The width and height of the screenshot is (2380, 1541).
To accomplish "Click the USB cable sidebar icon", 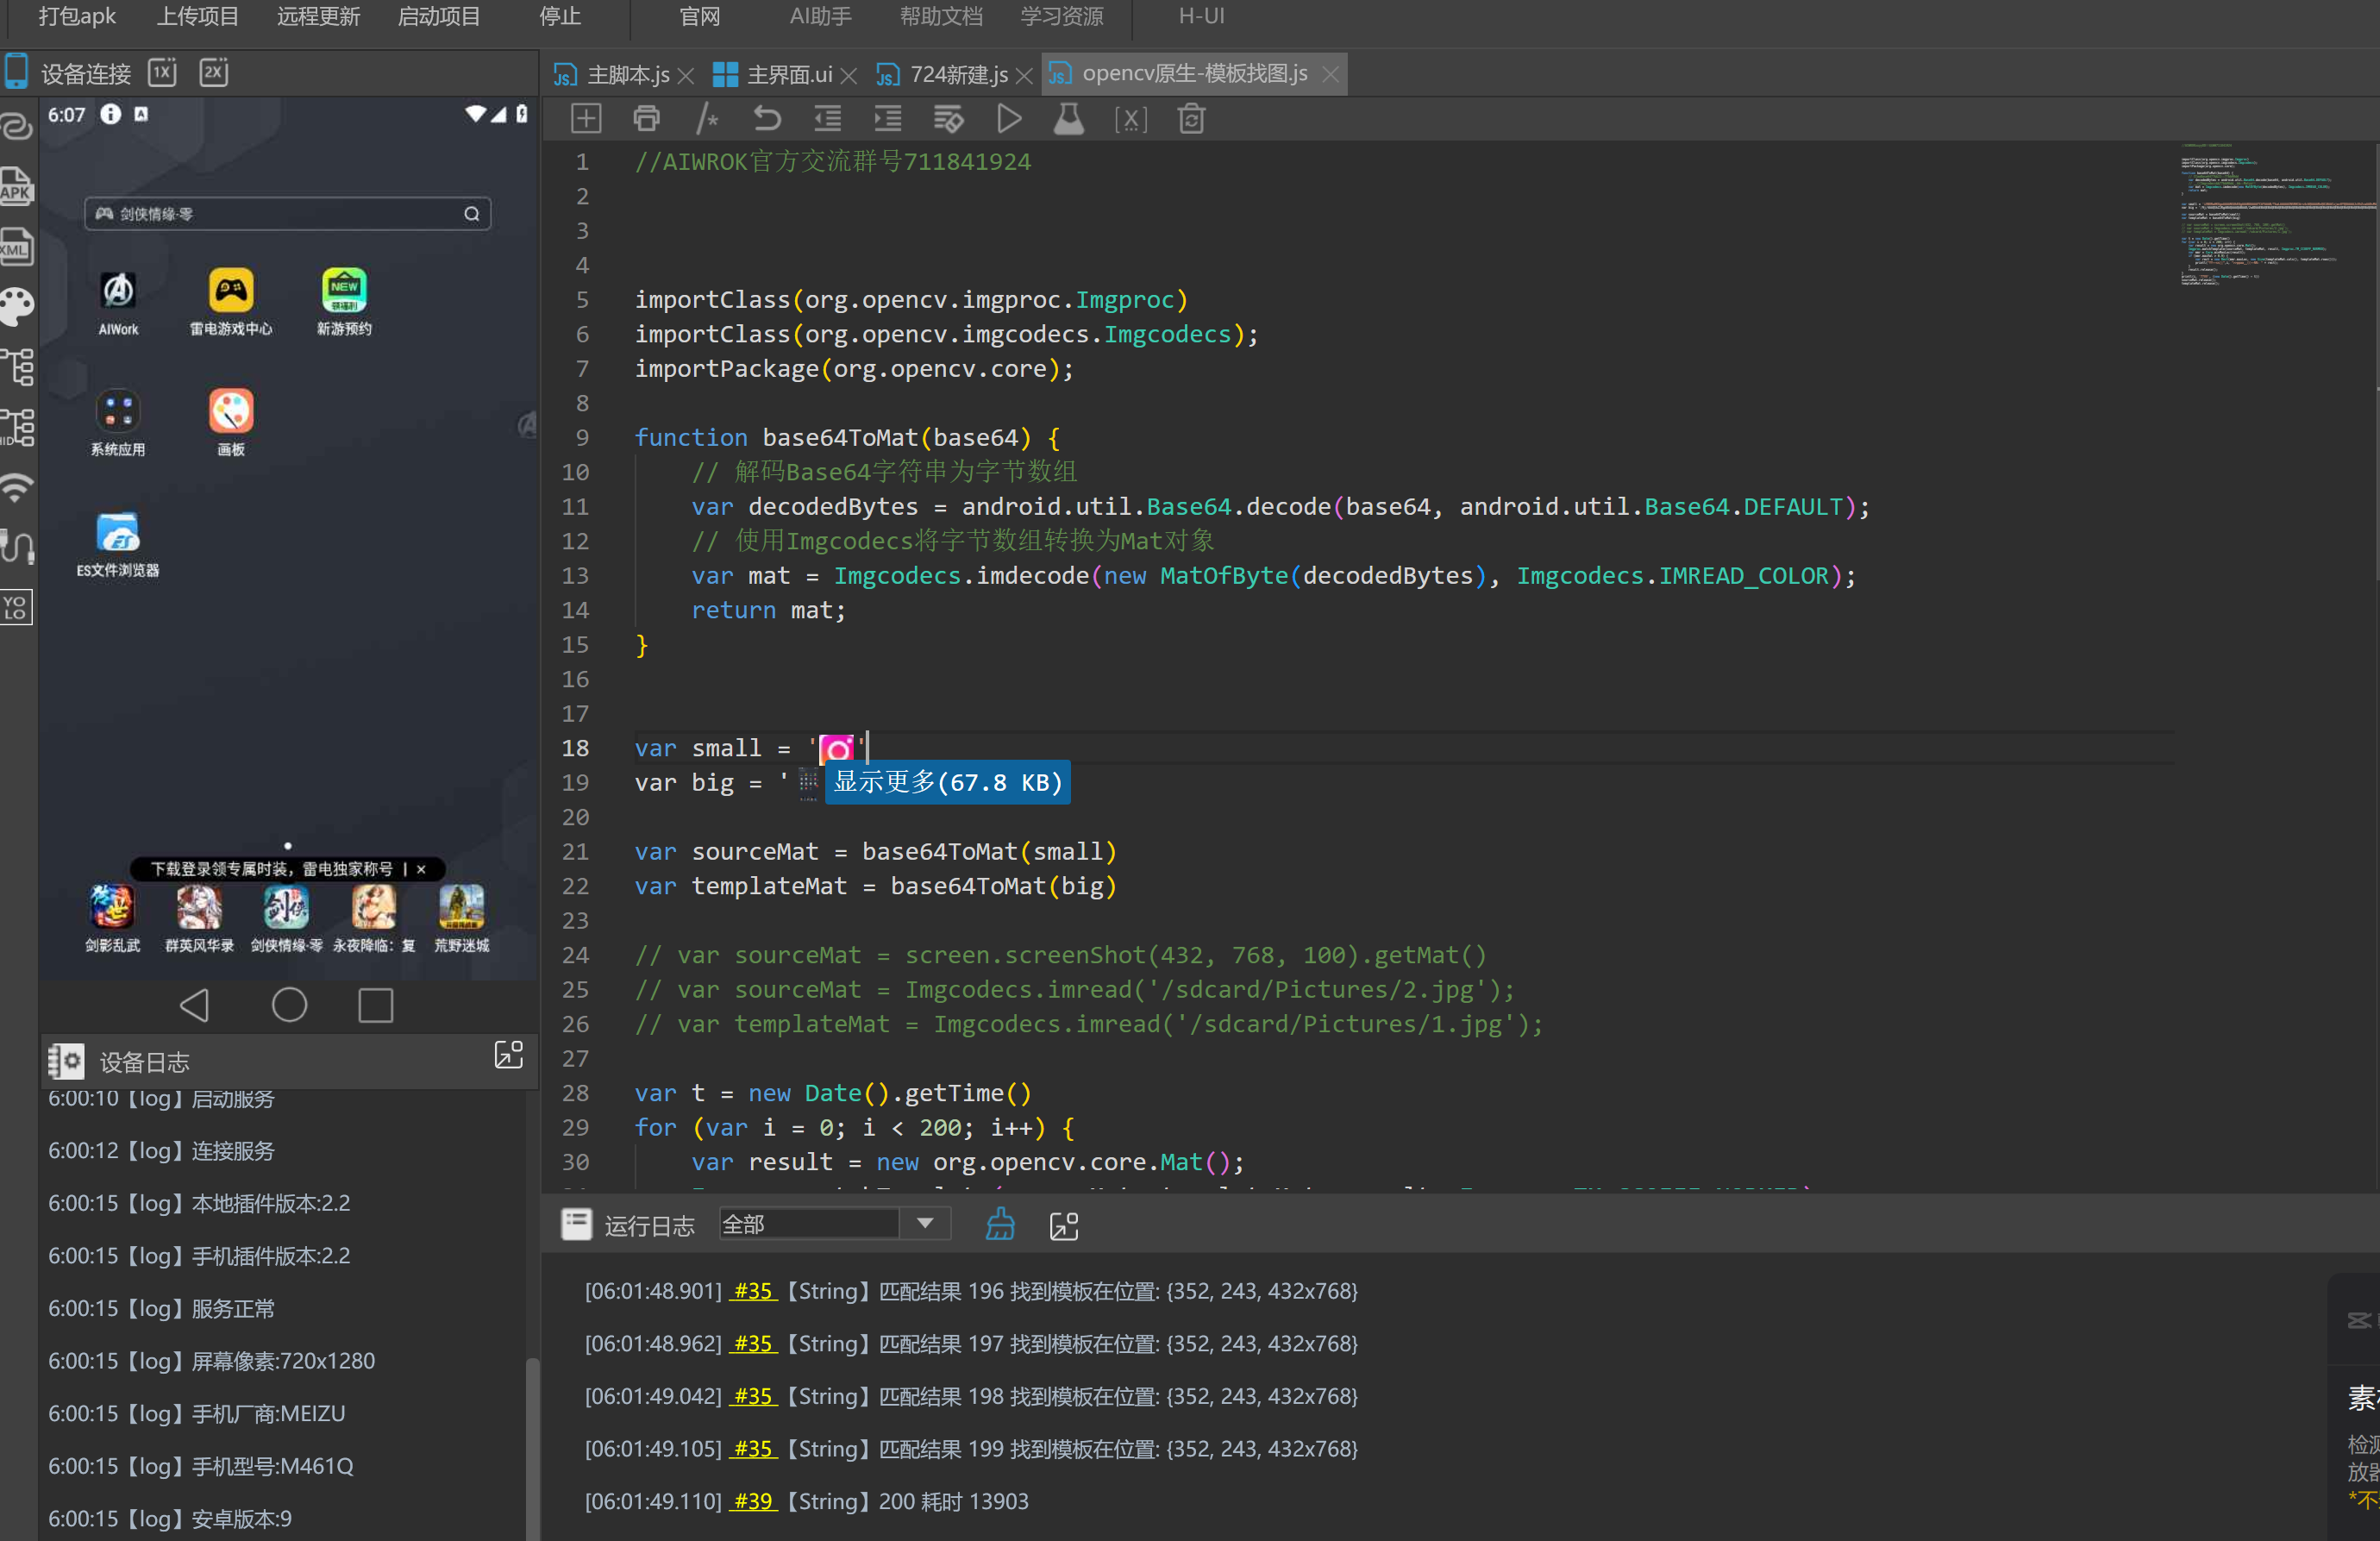I will coord(17,547).
